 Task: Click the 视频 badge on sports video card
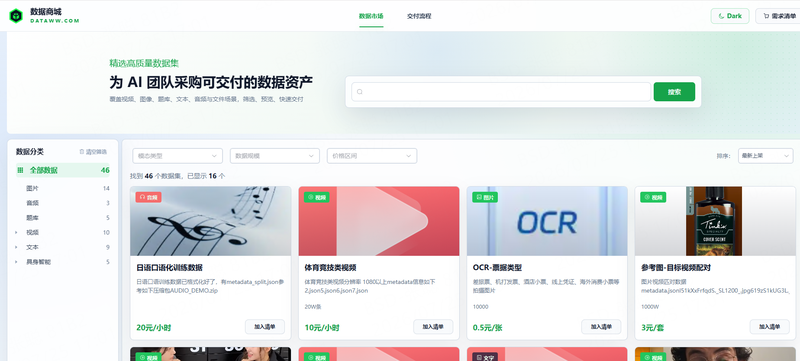[316, 197]
